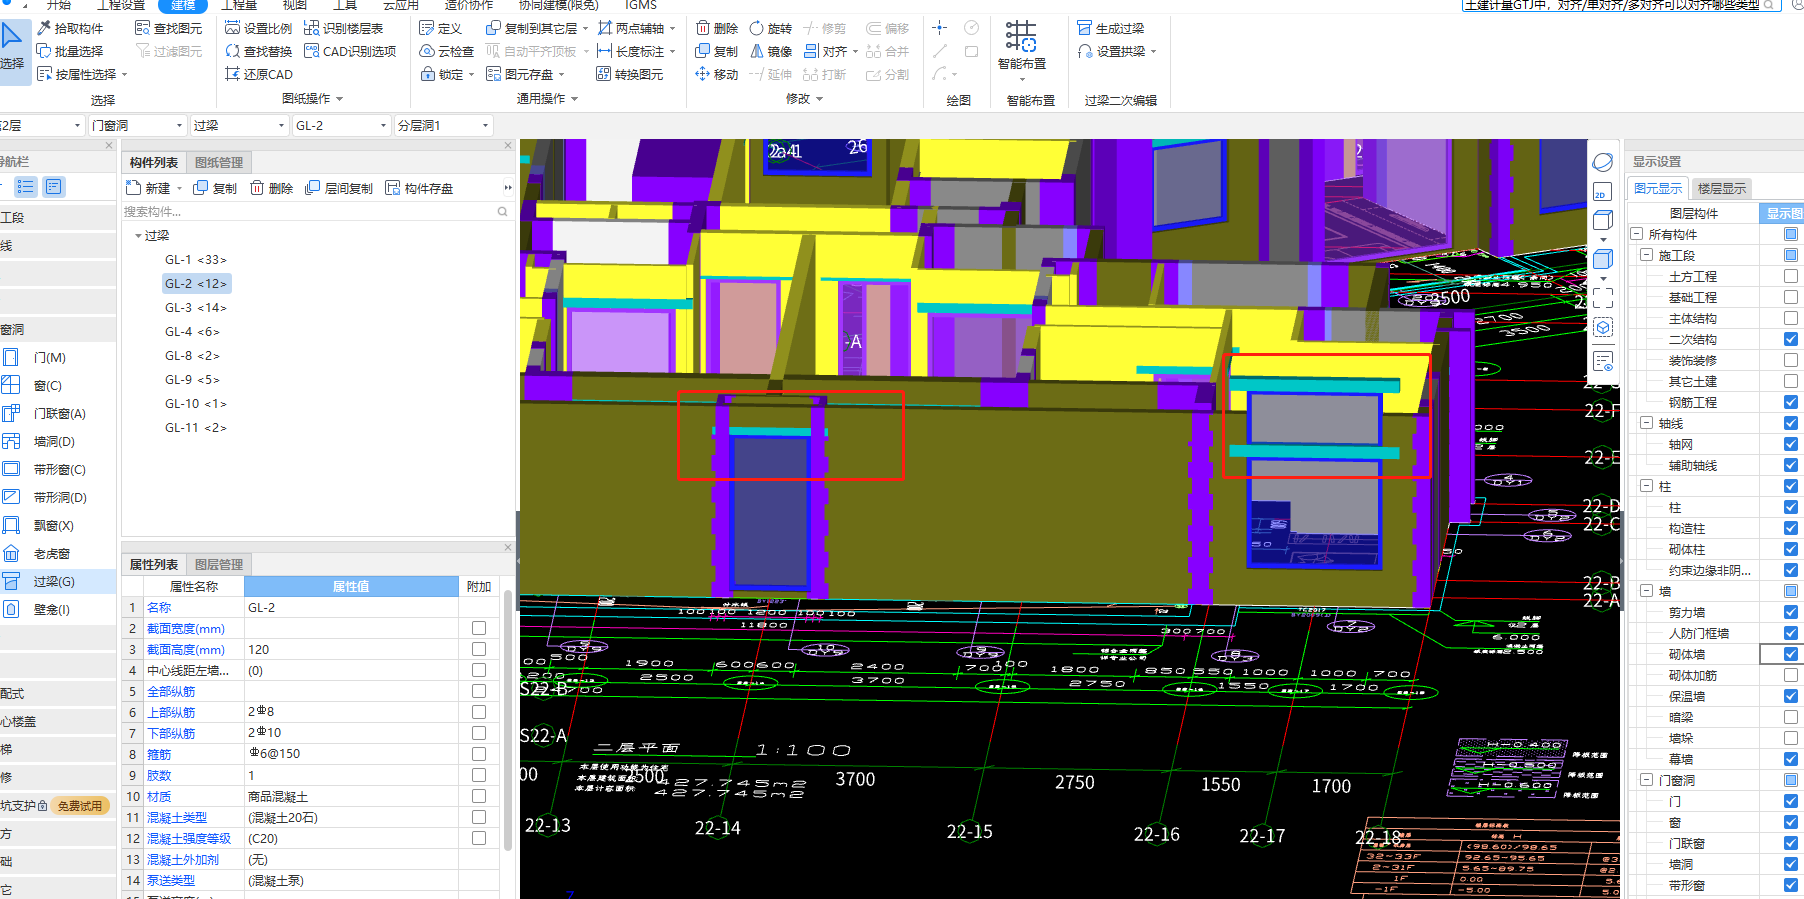Screen dimensions: 1804x899
Task: Switch to 图层管理 tab
Action: coord(219,564)
